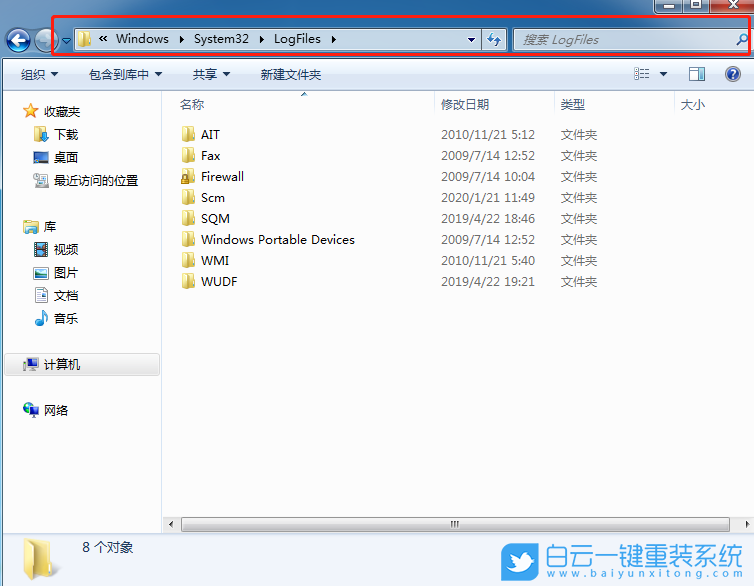This screenshot has height=586, width=754.
Task: Select the folder name Windows Portable Devices
Action: point(277,239)
